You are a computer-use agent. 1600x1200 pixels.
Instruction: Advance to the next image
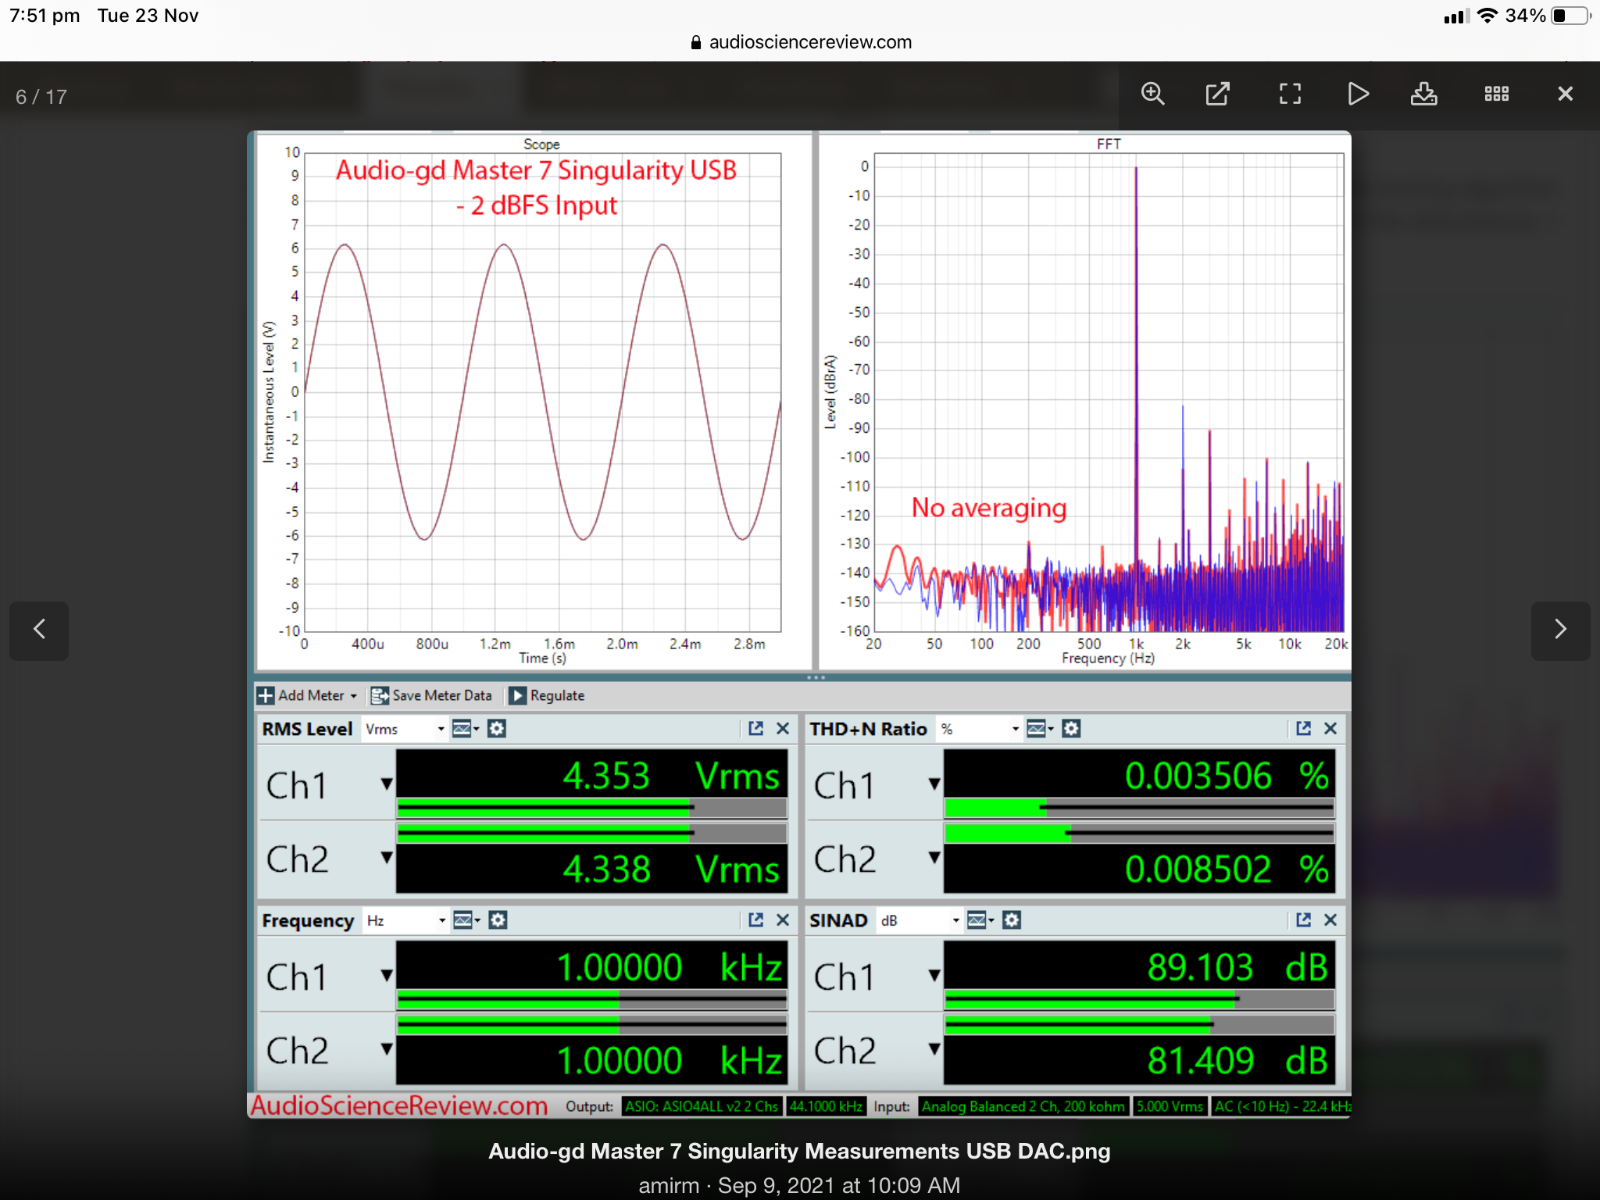(1560, 630)
